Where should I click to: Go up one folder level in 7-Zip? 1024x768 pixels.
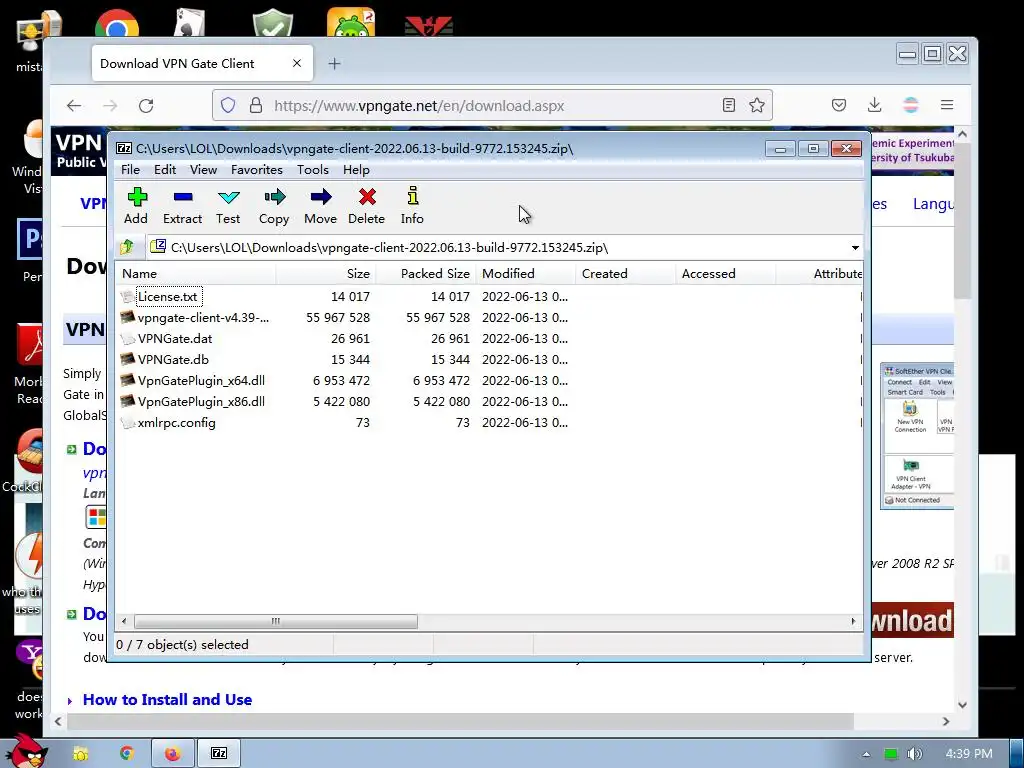[127, 247]
